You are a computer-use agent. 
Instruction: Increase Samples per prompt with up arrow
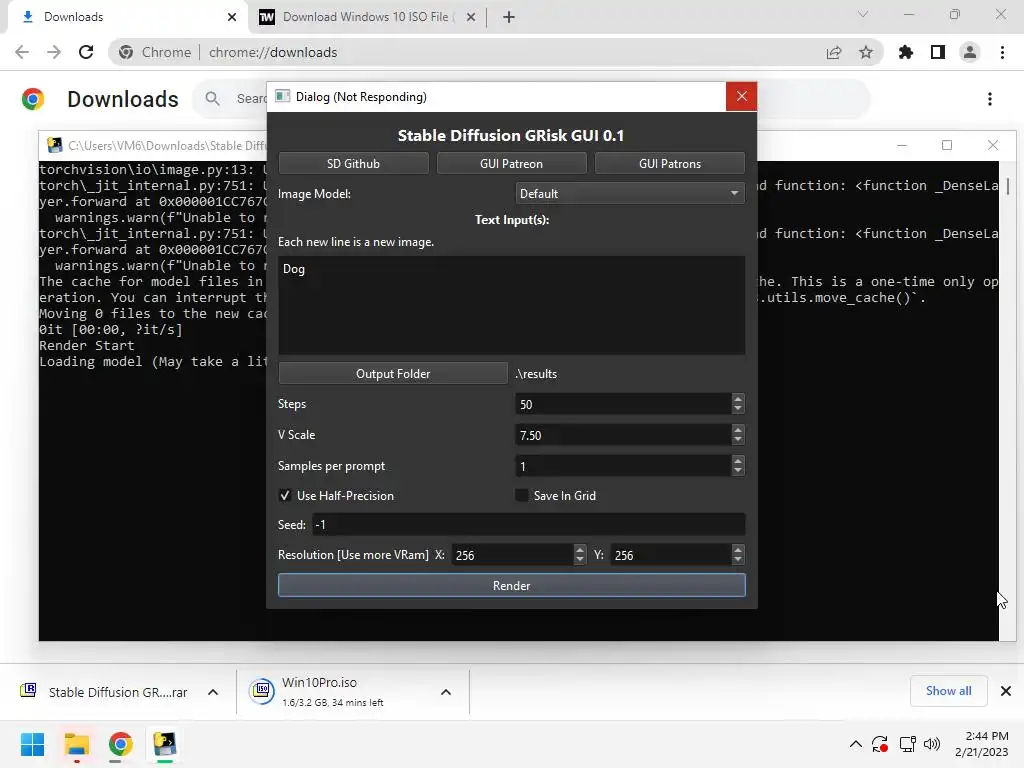738,460
